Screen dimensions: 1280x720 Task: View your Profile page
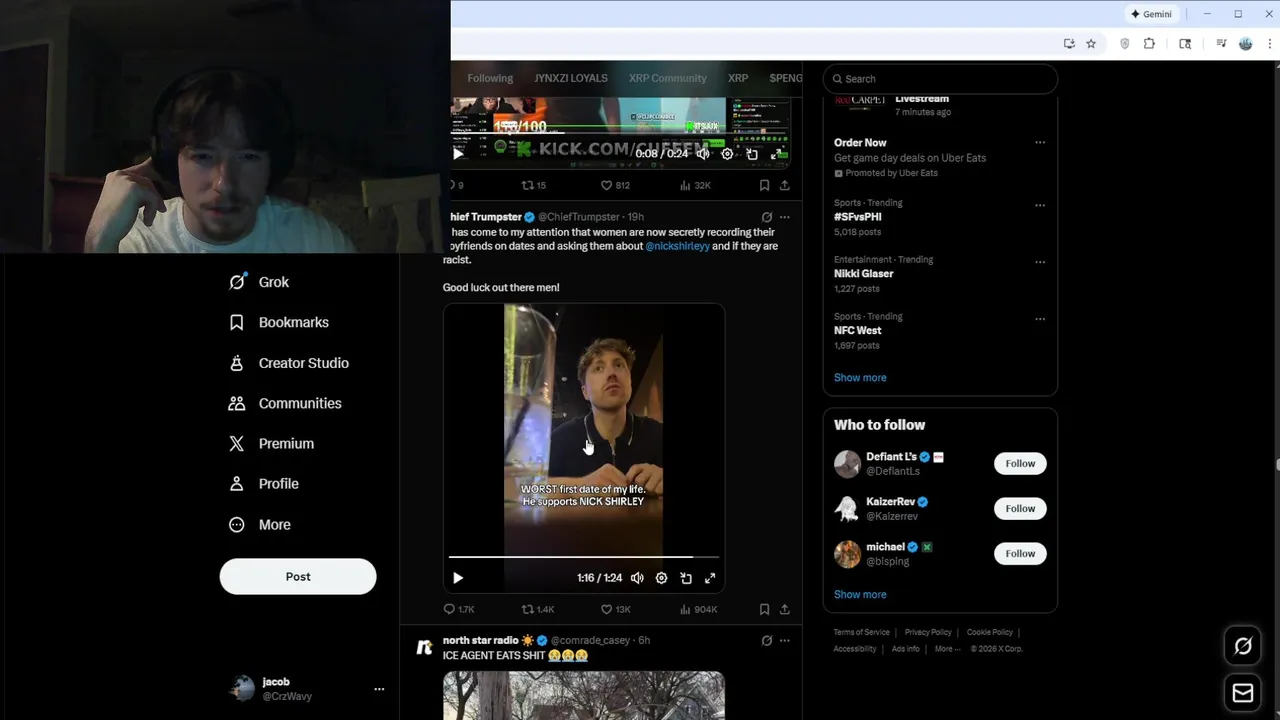[264, 483]
